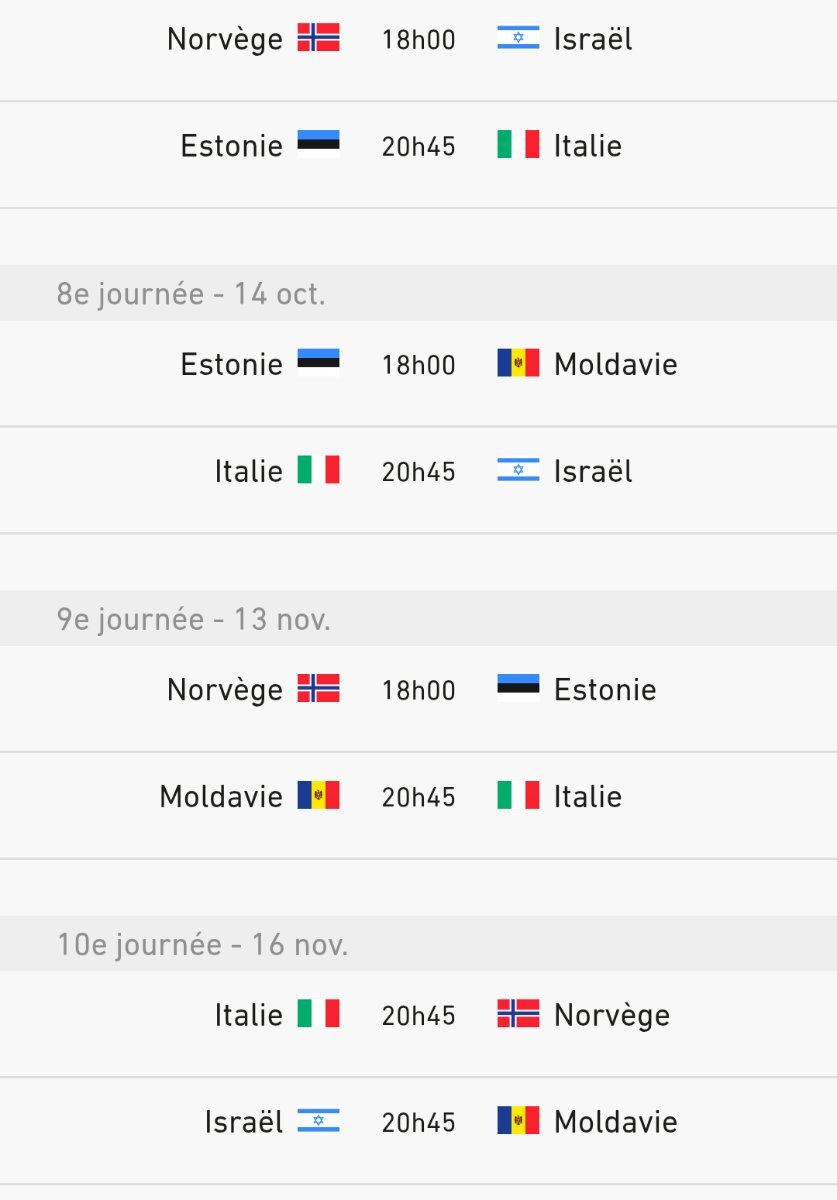
Task: Click Norway flag in Norvège–Israël match
Action: point(318,38)
